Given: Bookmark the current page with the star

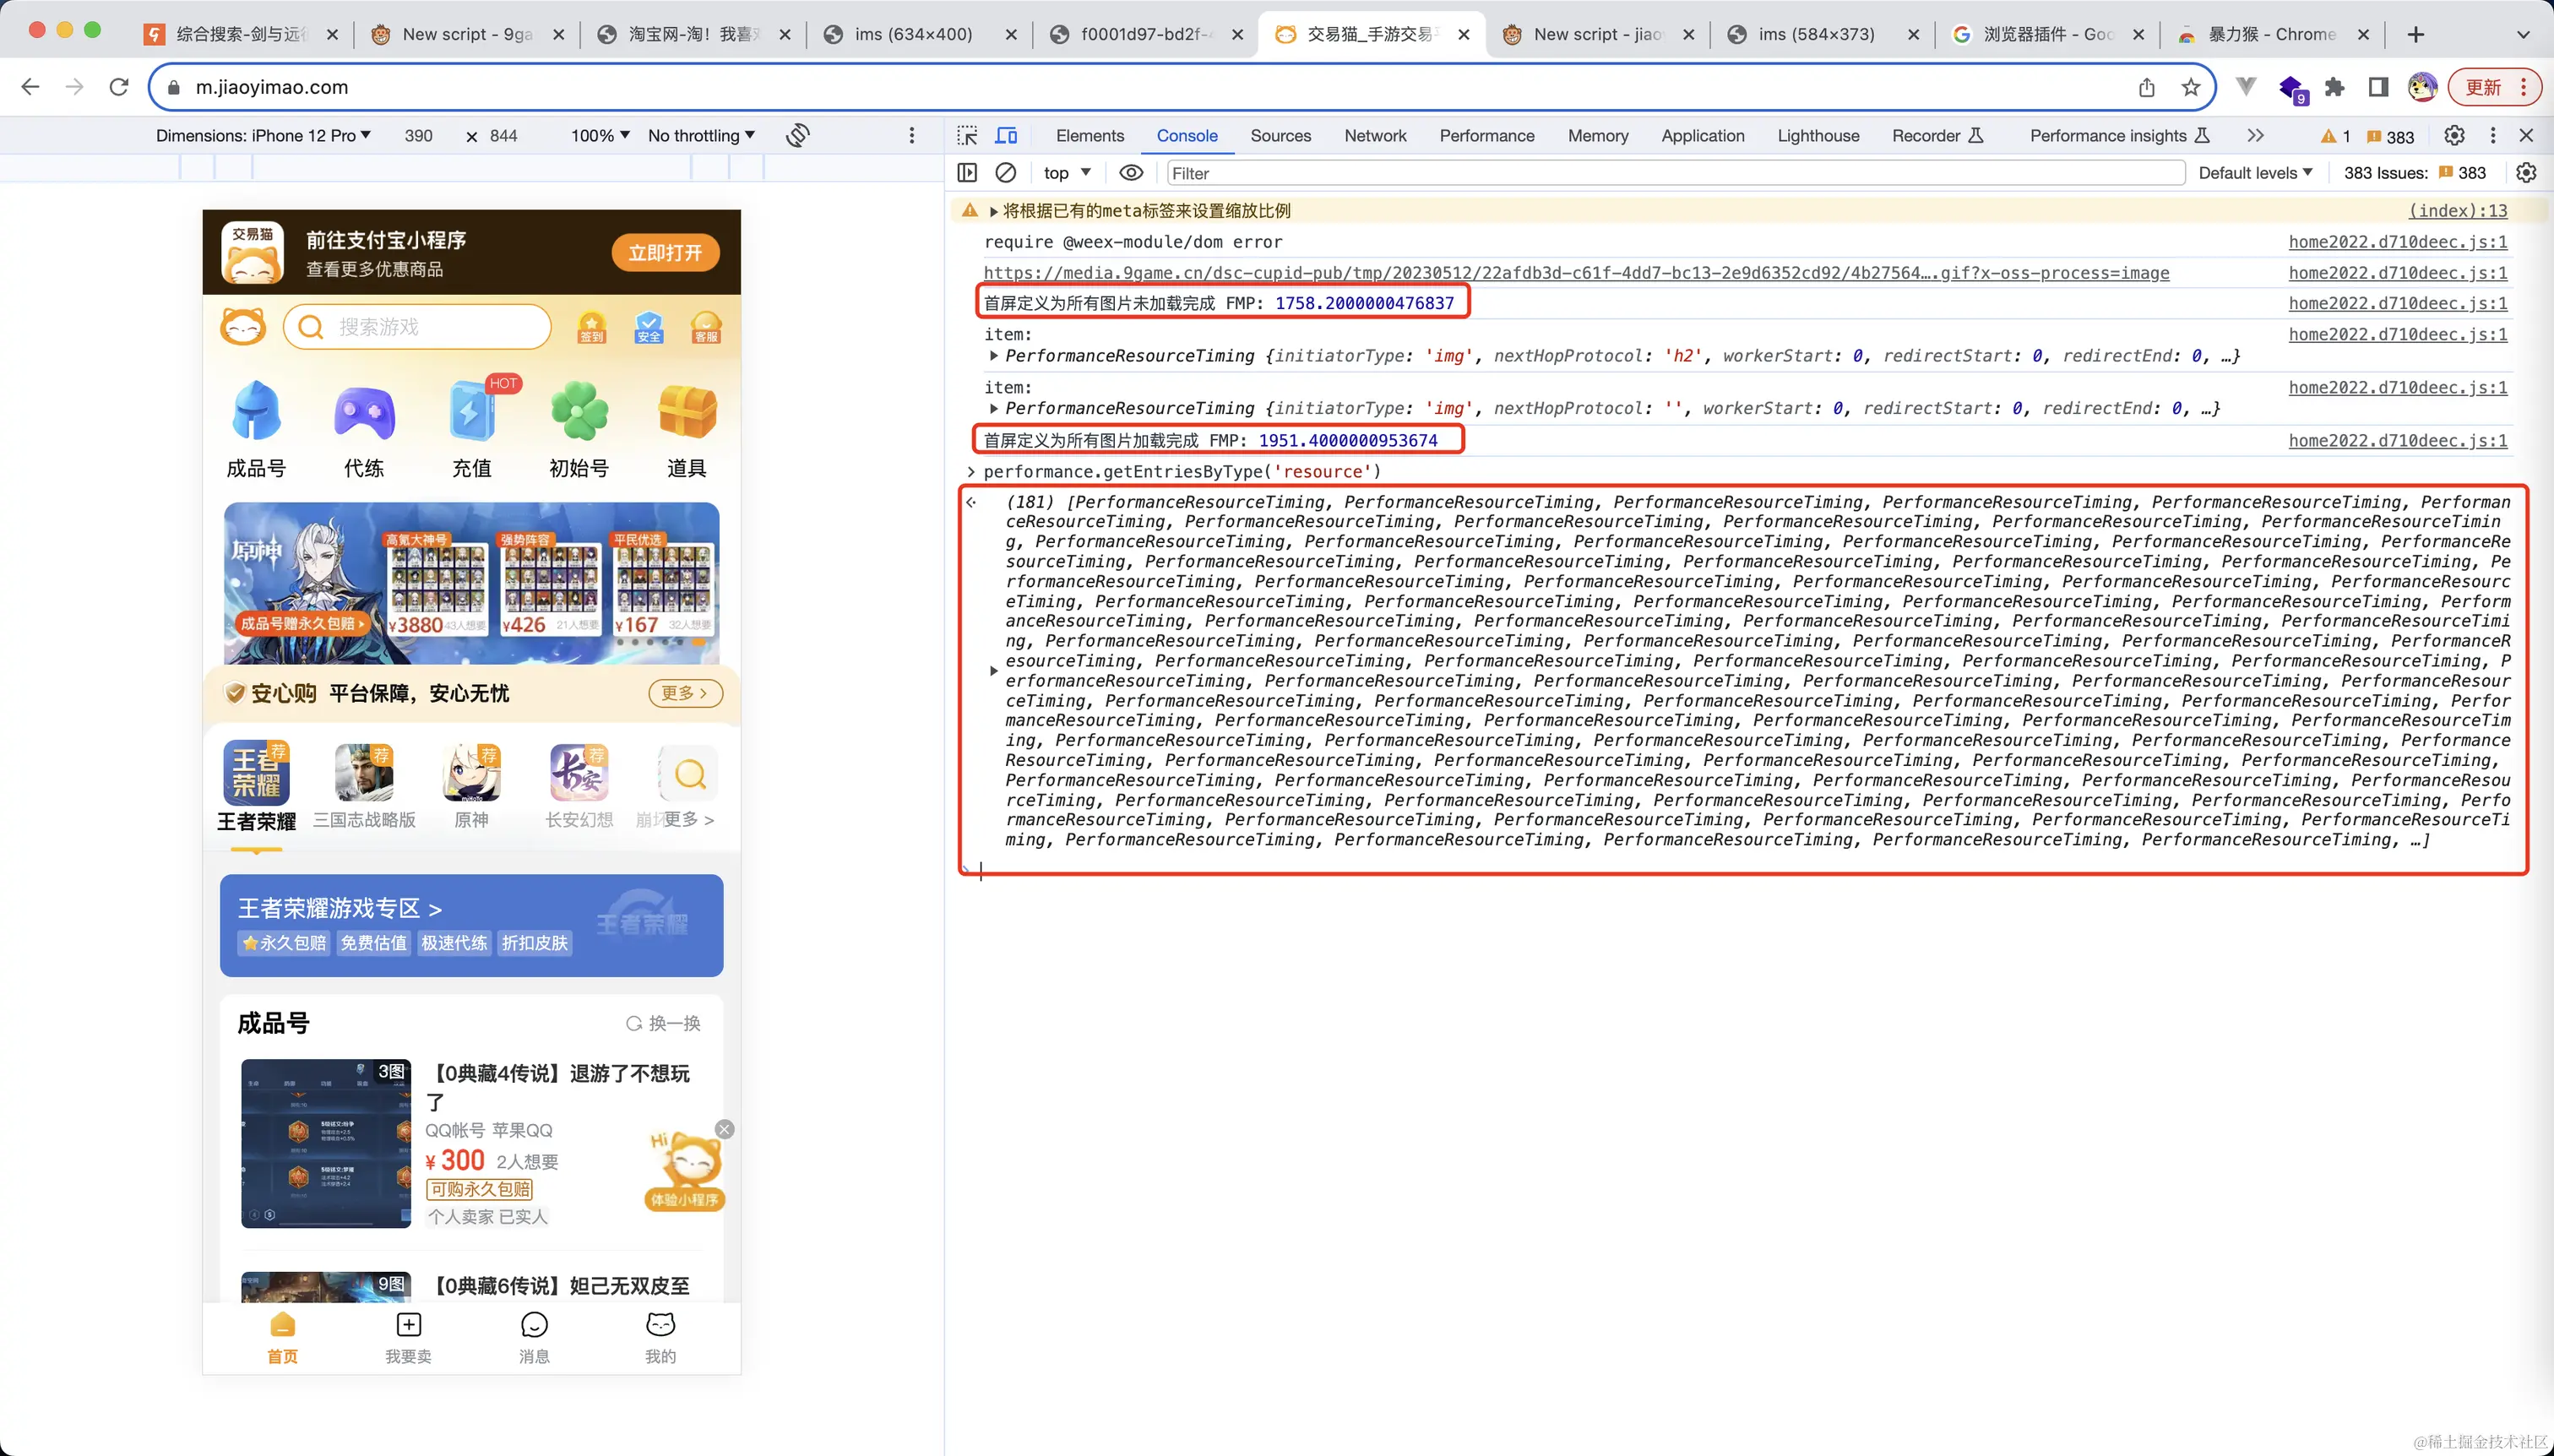Looking at the screenshot, I should 2189,87.
